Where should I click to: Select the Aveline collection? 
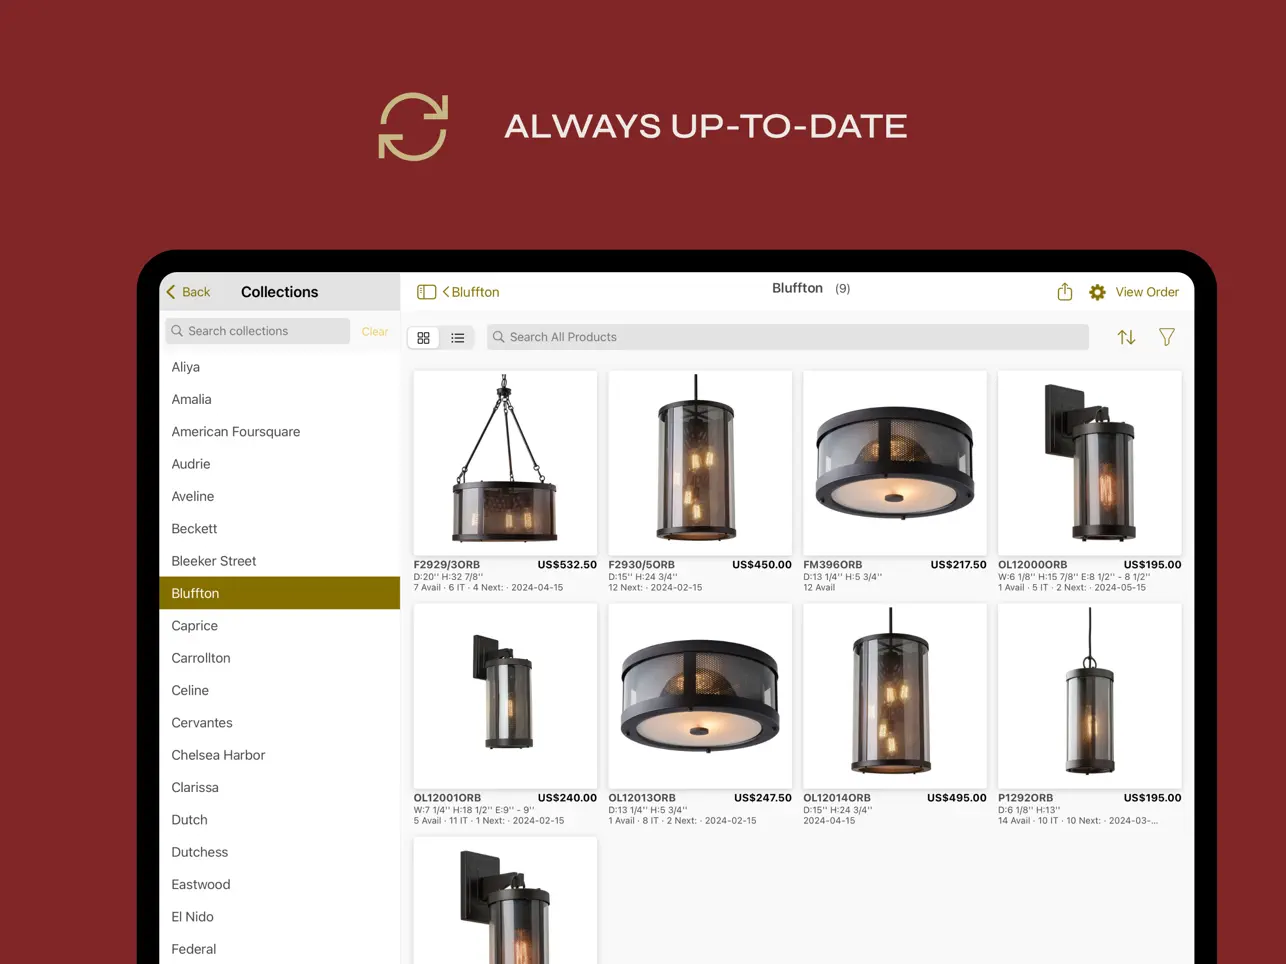coord(279,496)
